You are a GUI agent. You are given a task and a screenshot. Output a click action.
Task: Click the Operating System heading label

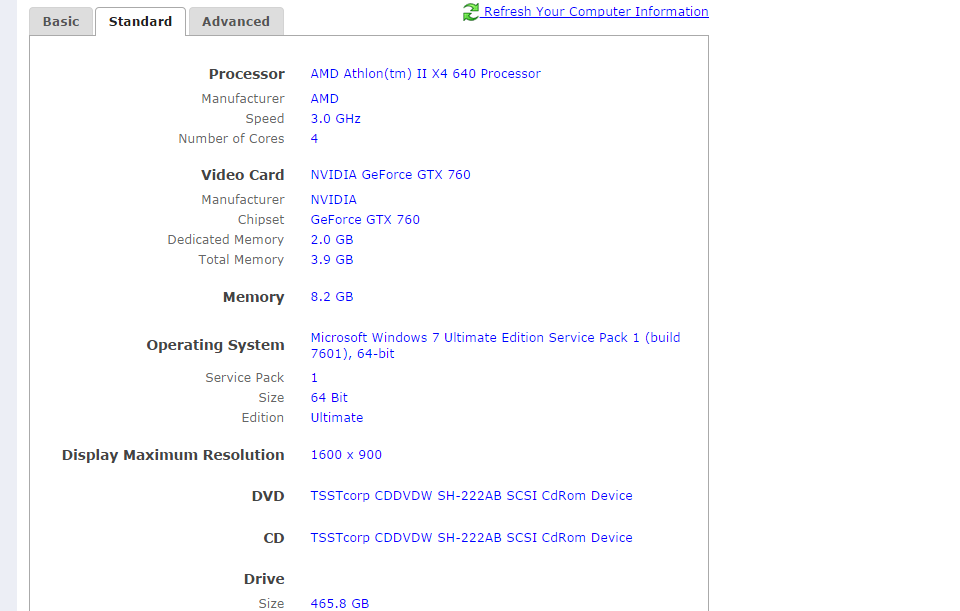pos(216,345)
